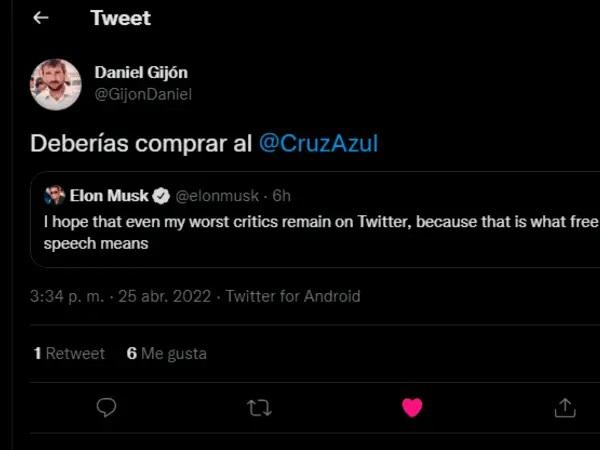
Task: Click the 6h time on quoted tweet
Action: tap(281, 196)
